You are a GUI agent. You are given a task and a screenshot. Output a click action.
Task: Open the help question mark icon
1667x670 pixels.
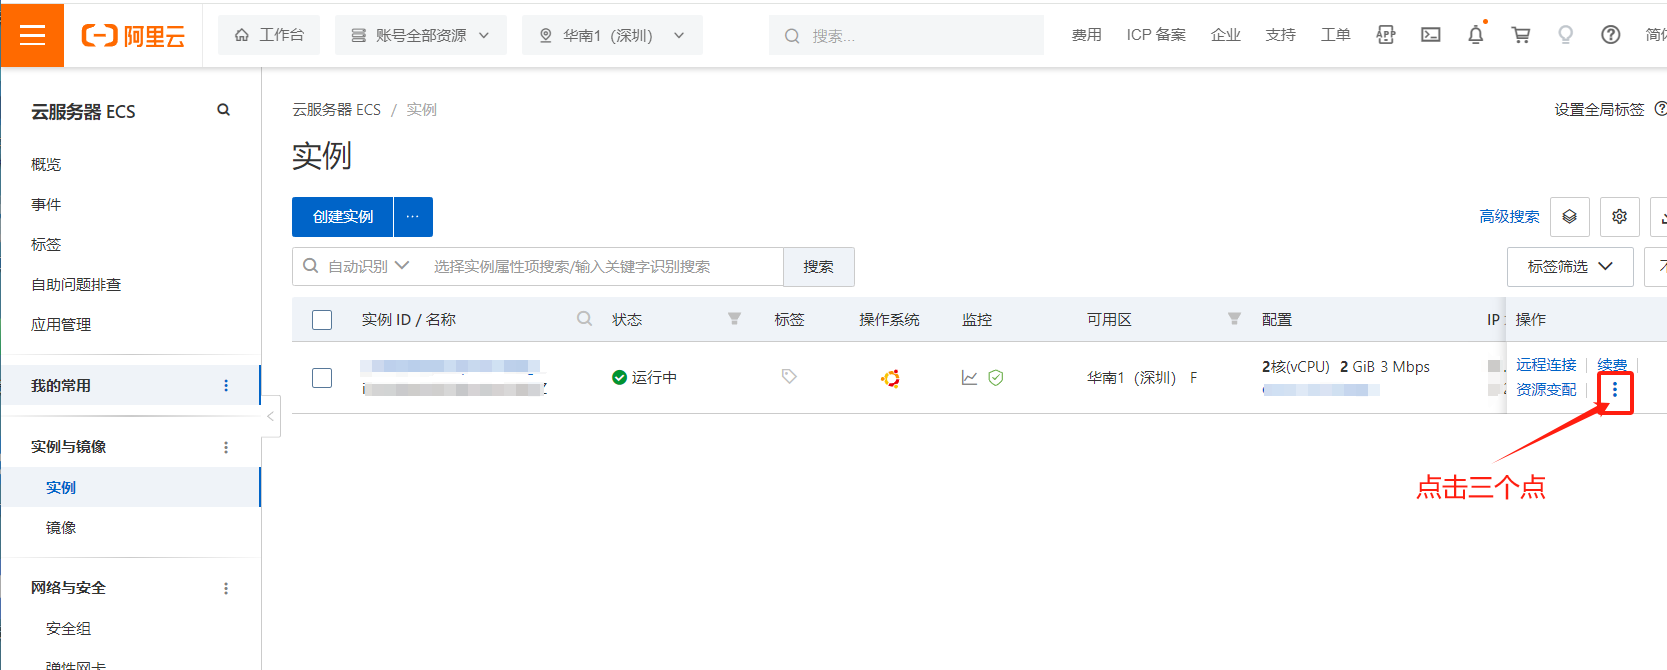click(1610, 35)
